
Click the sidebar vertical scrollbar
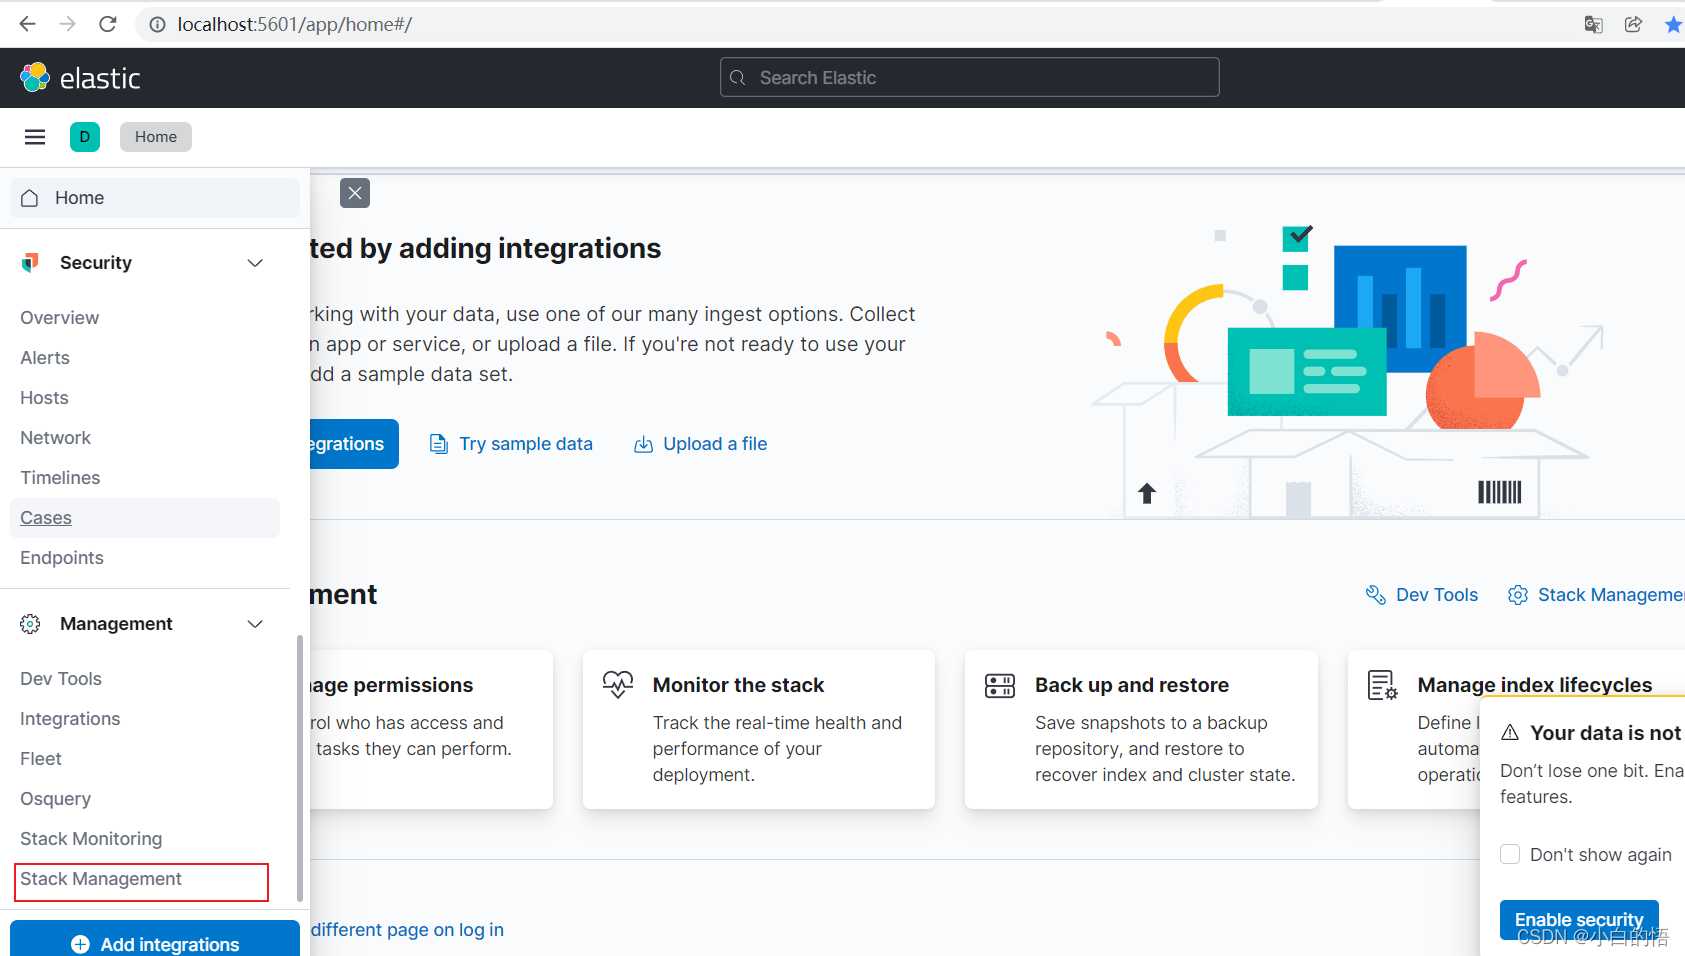pyautogui.click(x=299, y=767)
